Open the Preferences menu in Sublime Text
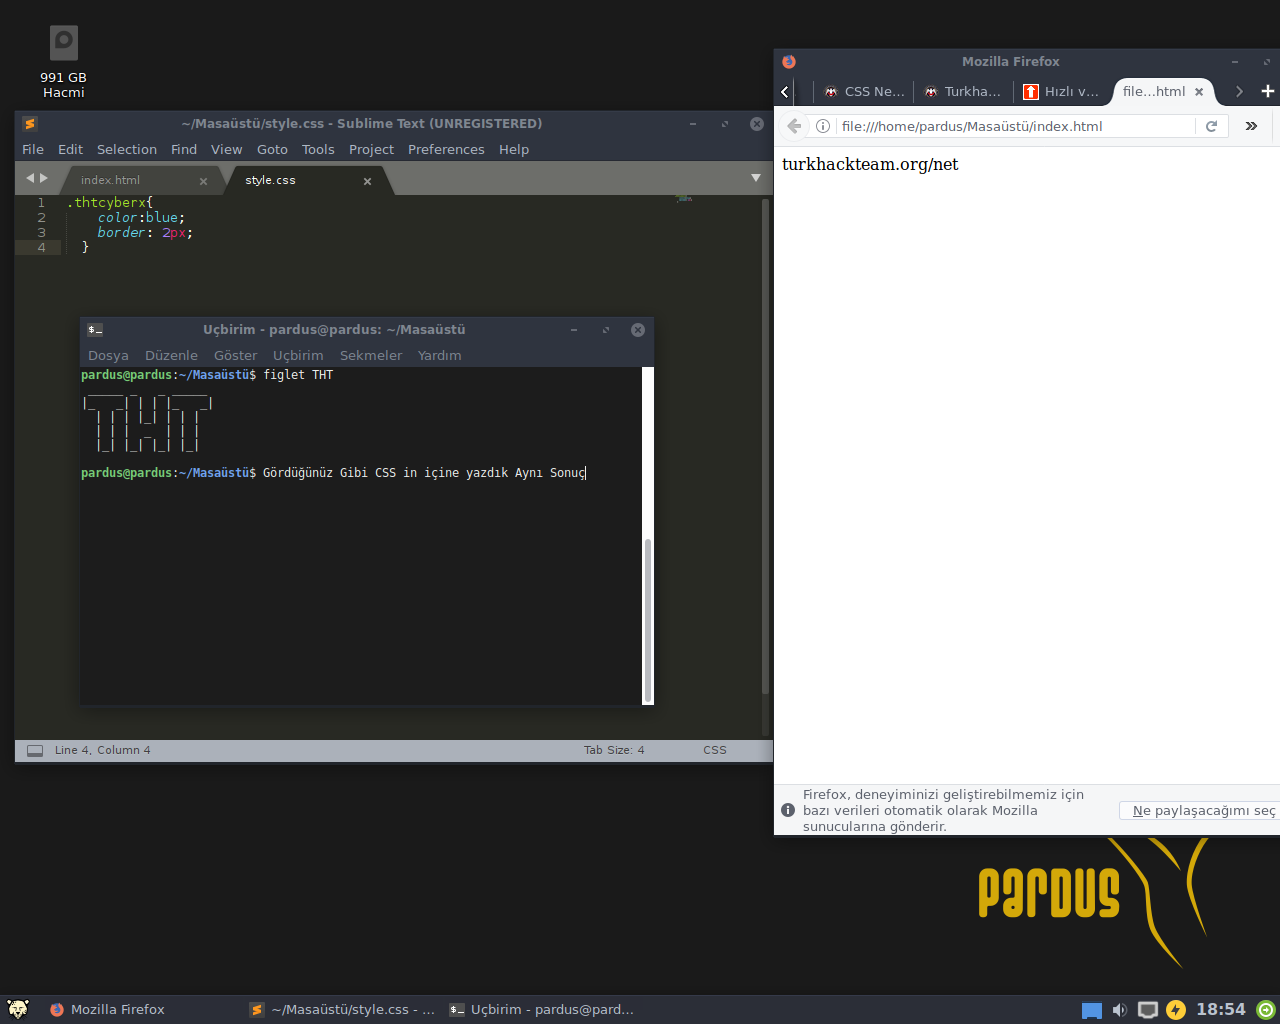This screenshot has height=1024, width=1280. (446, 149)
